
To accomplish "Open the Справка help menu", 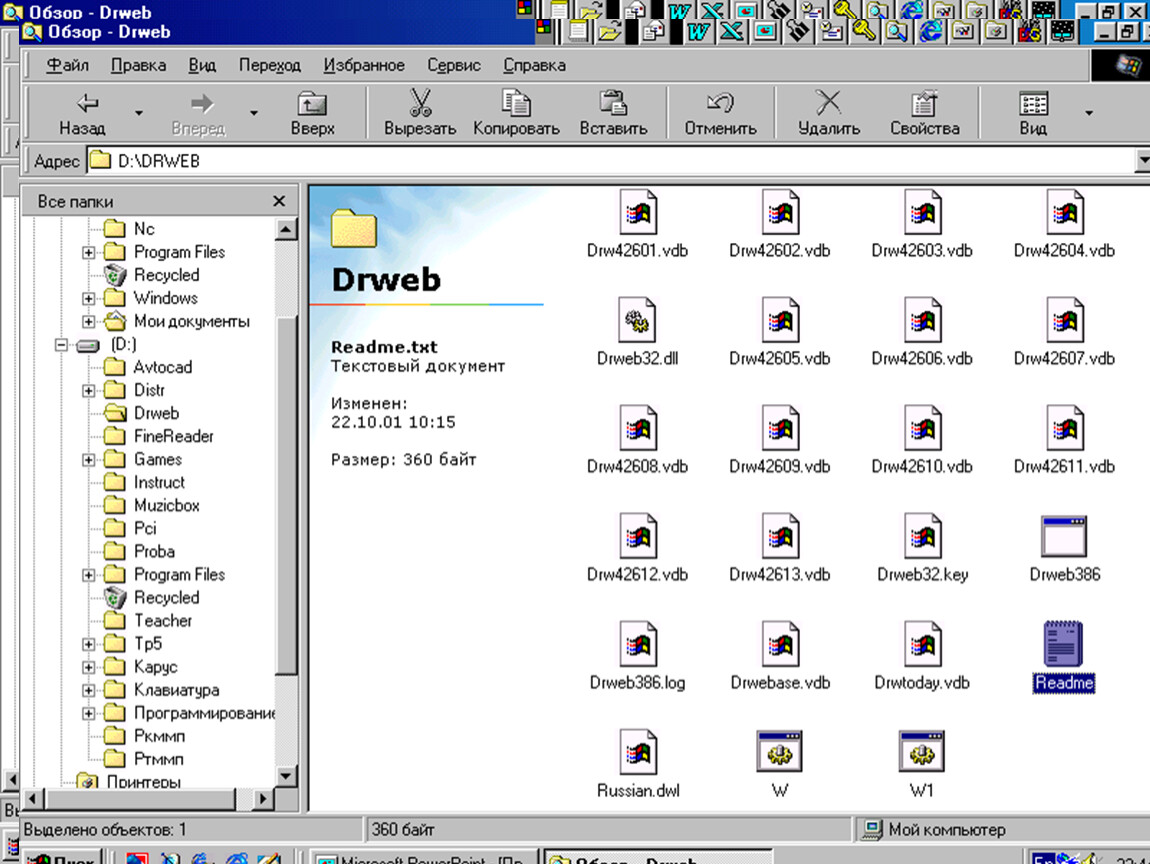I will (534, 65).
